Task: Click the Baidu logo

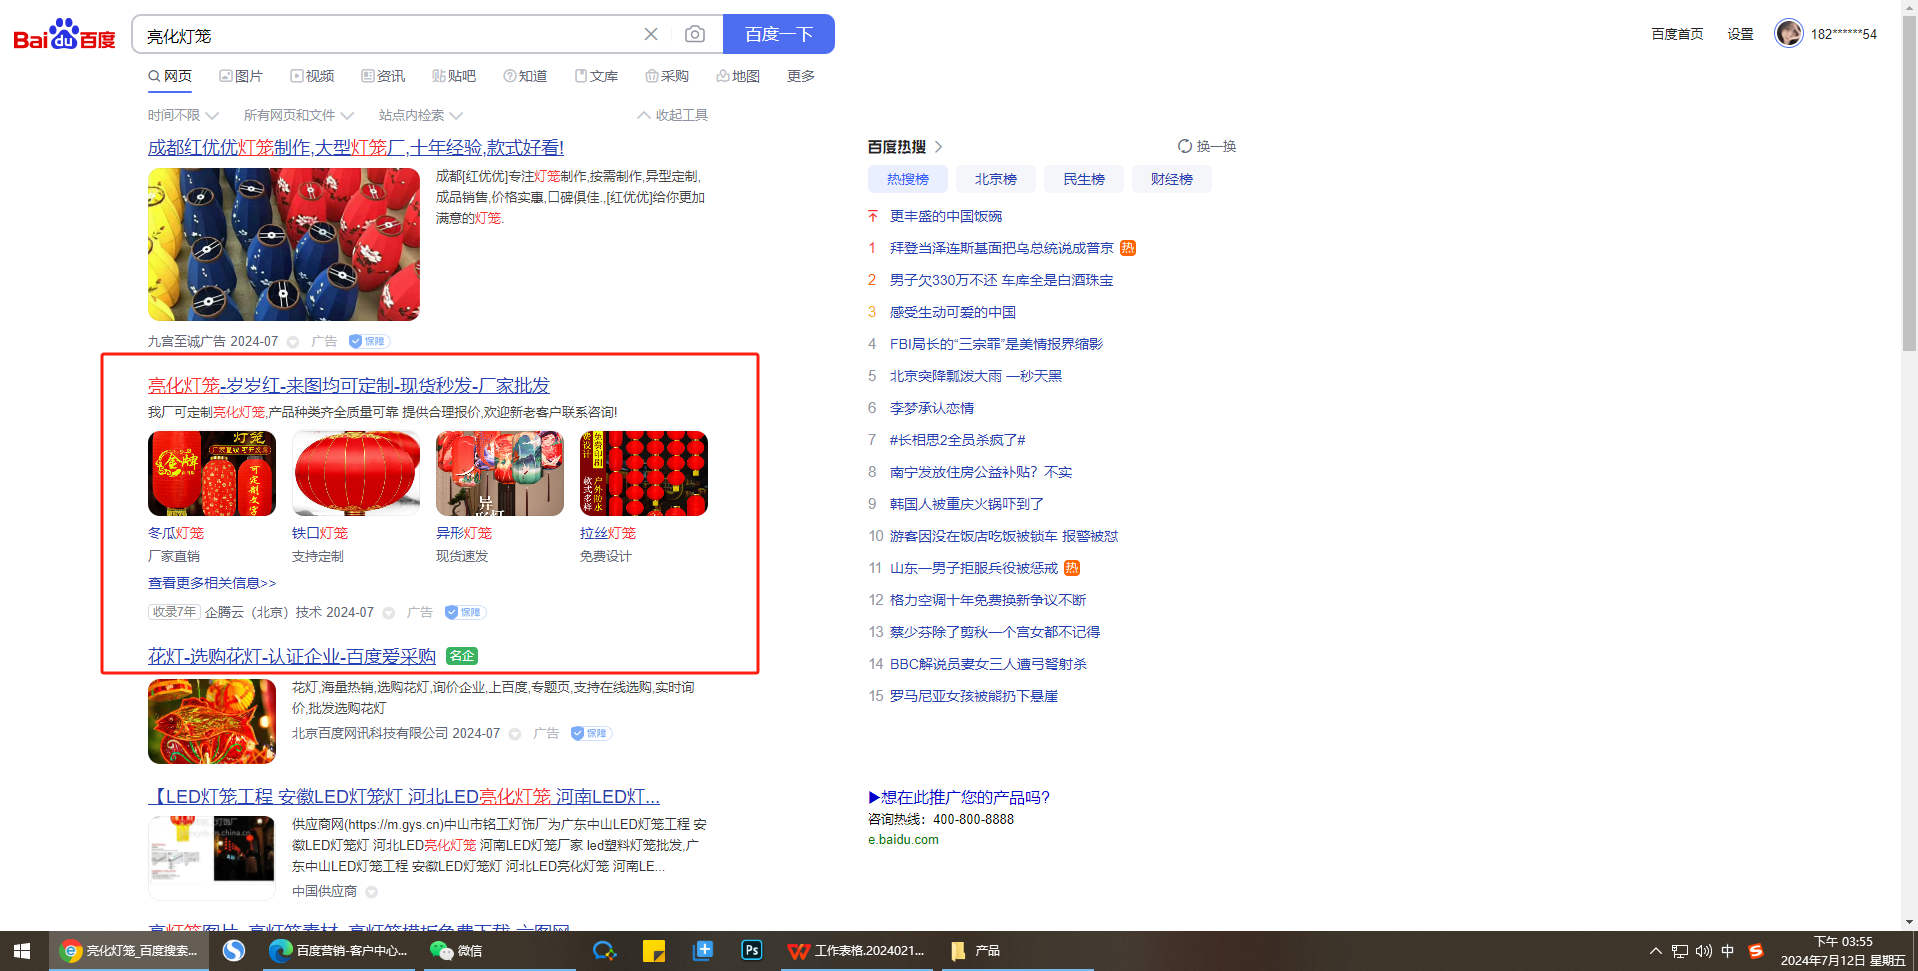Action: click(64, 35)
